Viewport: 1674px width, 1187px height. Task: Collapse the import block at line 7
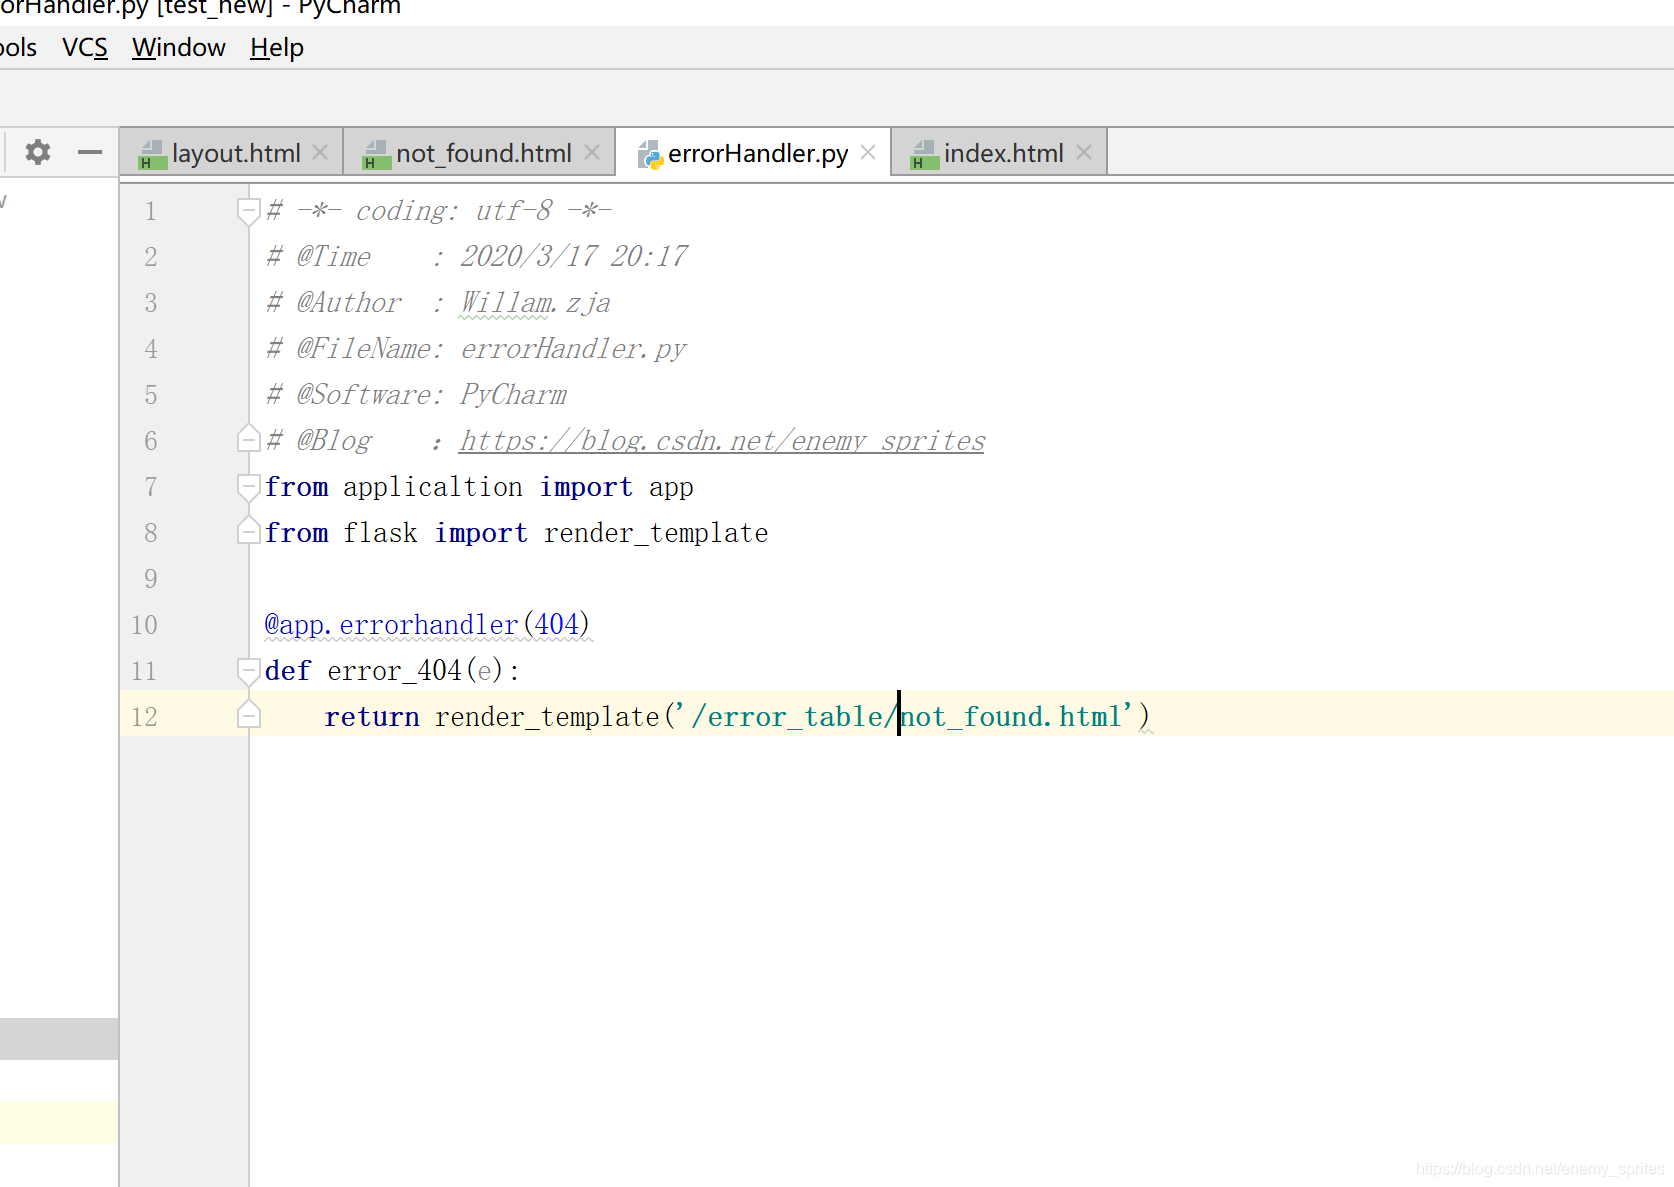pyautogui.click(x=249, y=487)
